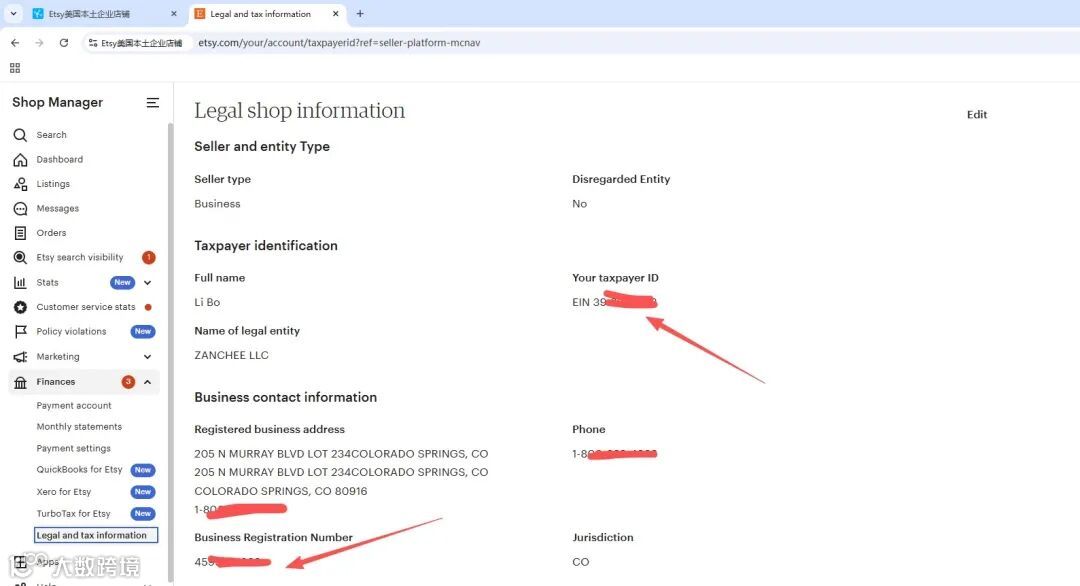Screen dimensions: 1080x586
Task: Open QuickBooks for Etsy
Action: (79, 470)
